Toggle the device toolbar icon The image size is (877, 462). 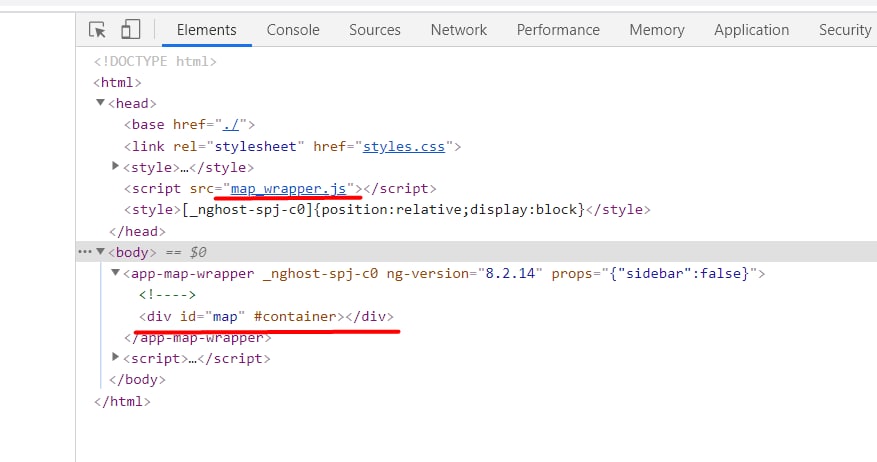(130, 30)
